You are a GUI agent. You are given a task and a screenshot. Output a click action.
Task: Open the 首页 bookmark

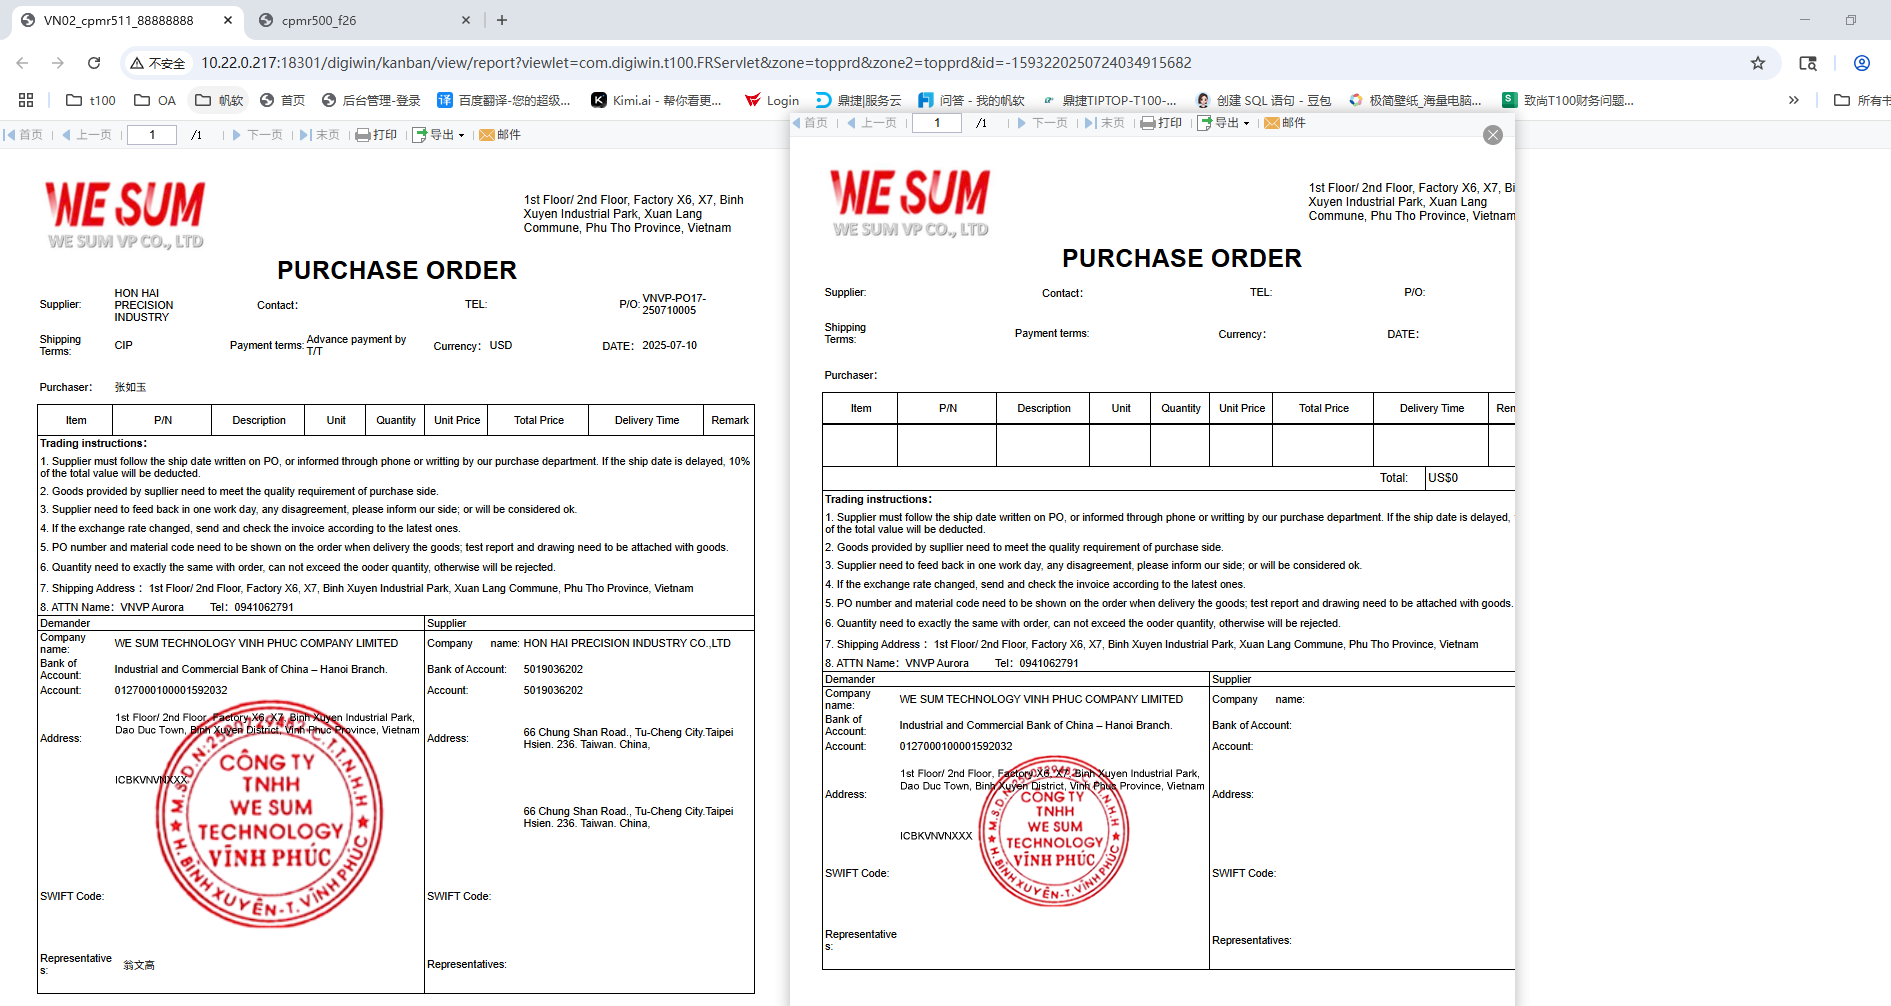[282, 100]
